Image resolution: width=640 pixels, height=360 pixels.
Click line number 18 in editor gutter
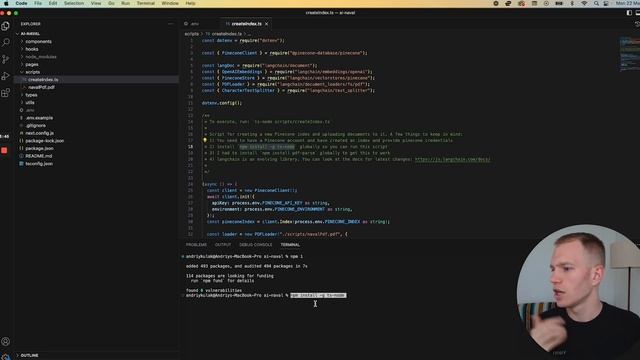coord(191,147)
